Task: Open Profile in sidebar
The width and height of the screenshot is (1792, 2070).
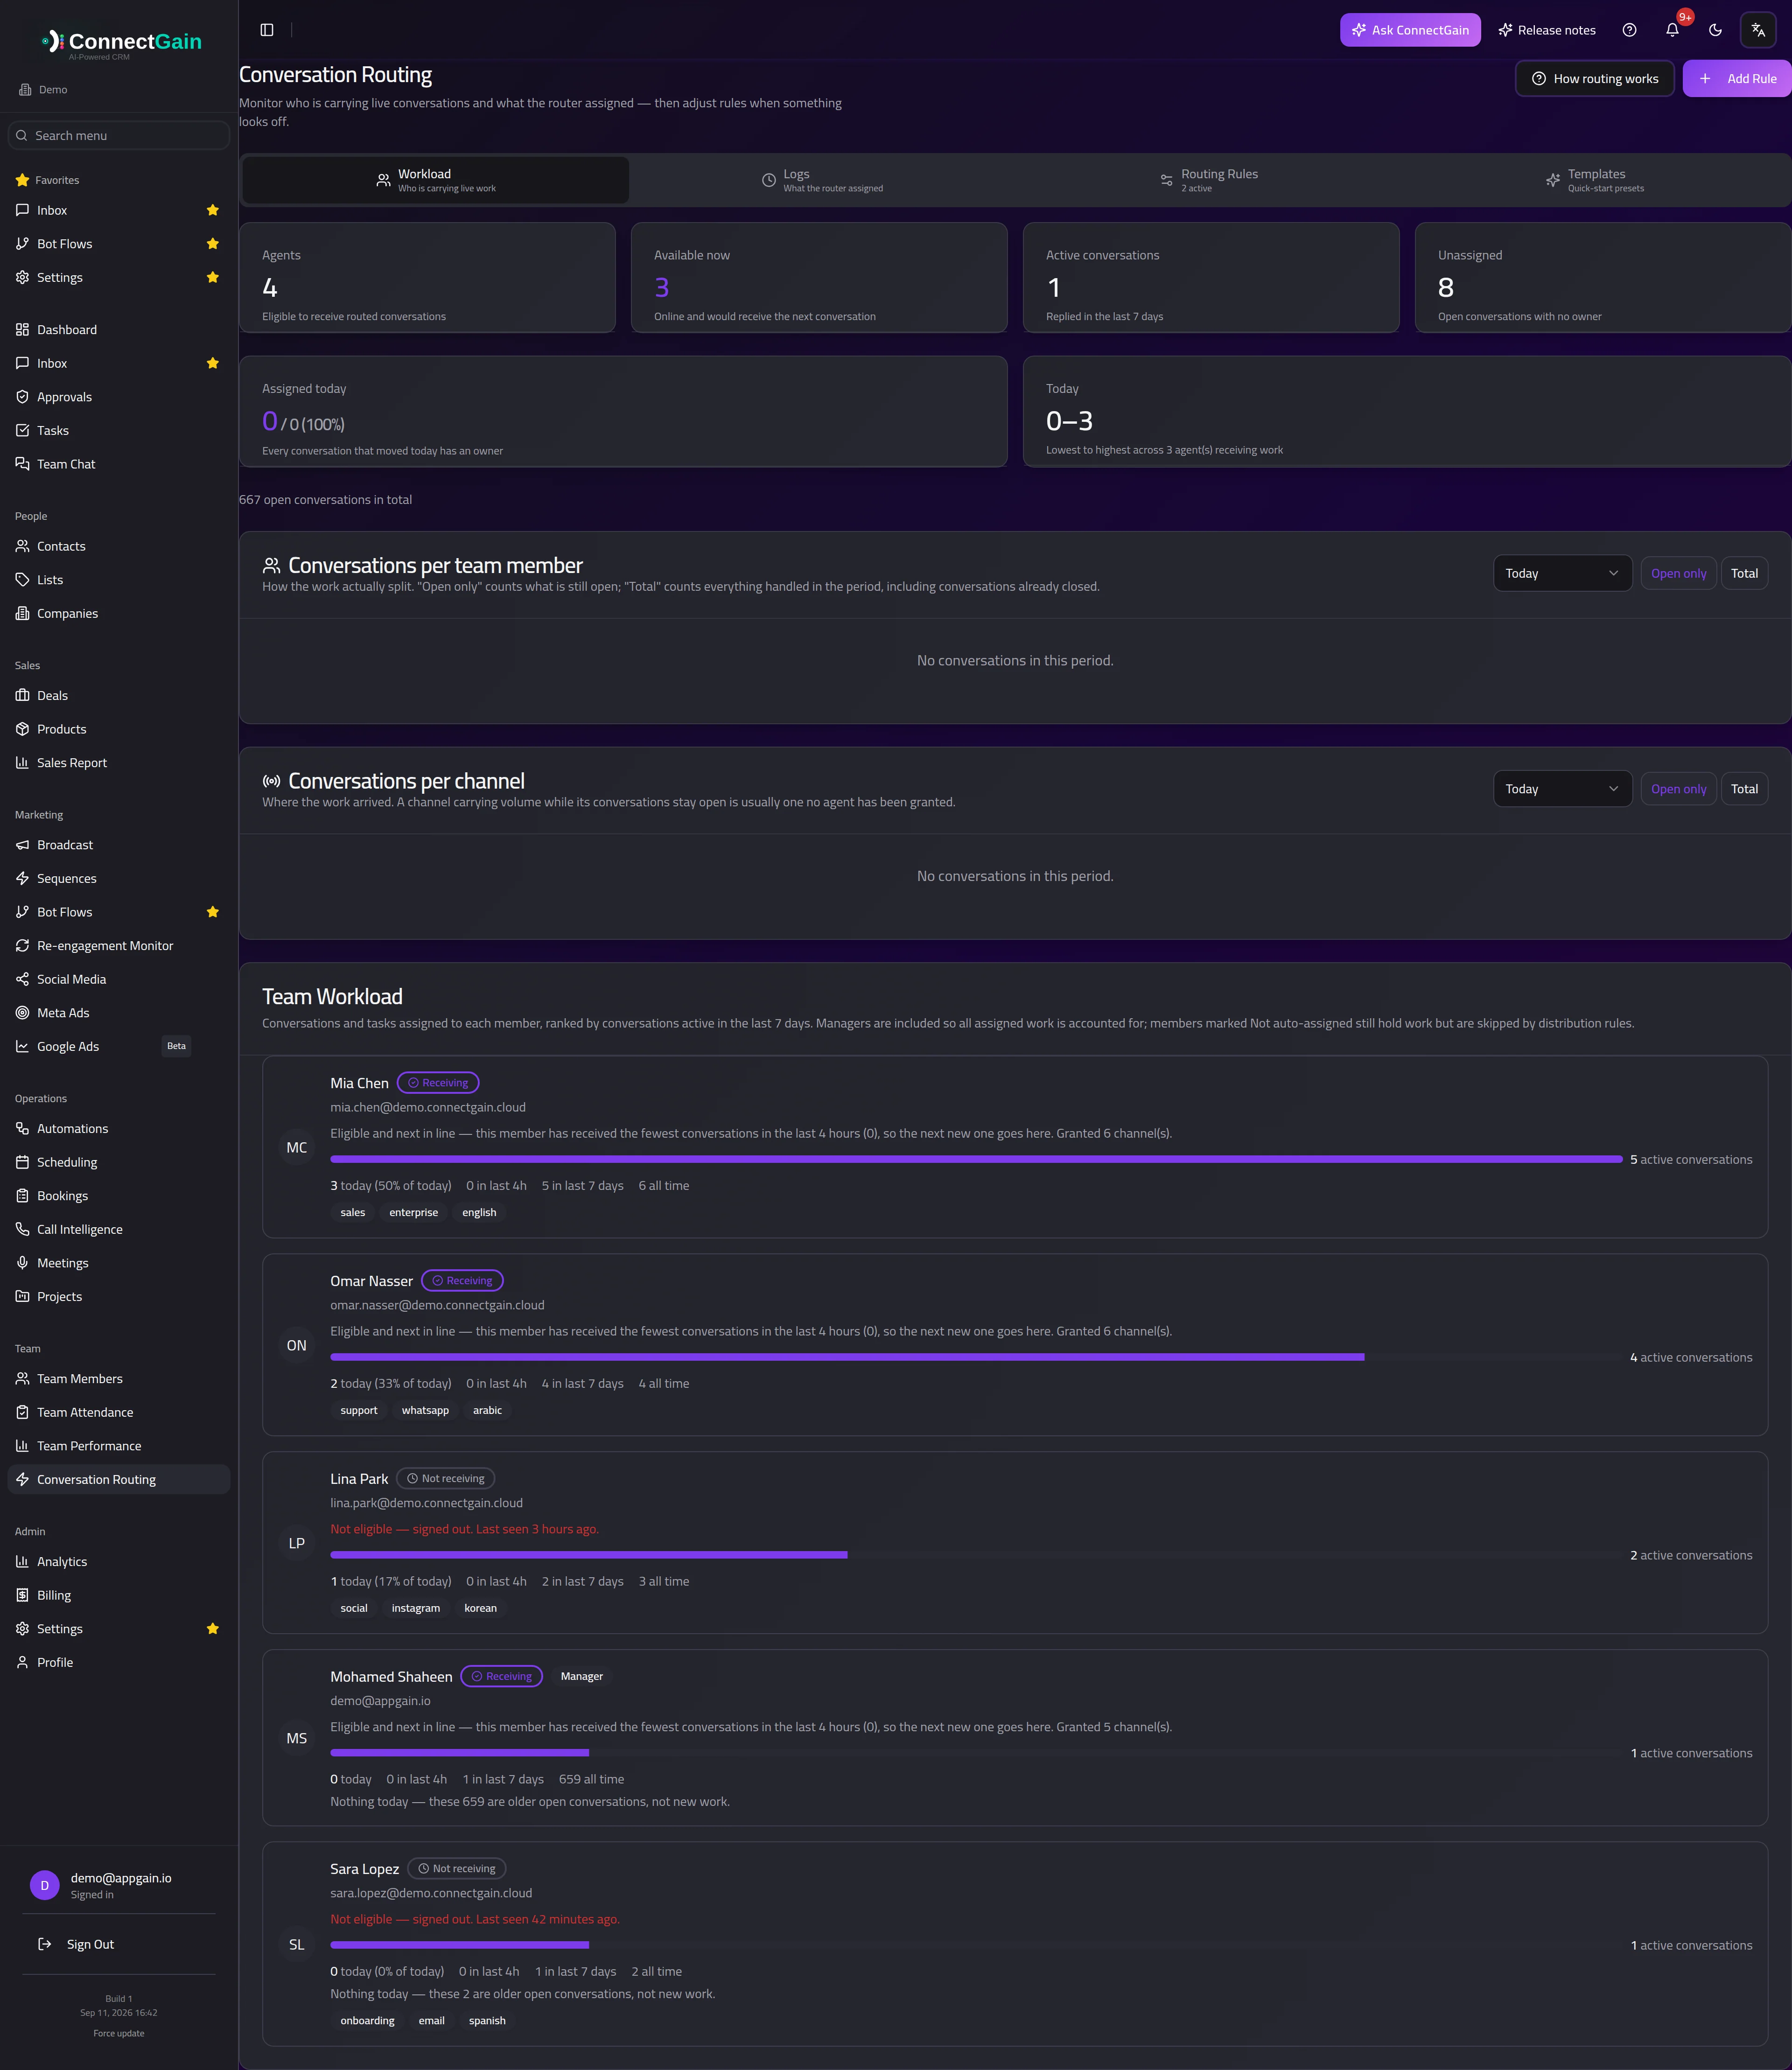Action: pos(119,1662)
